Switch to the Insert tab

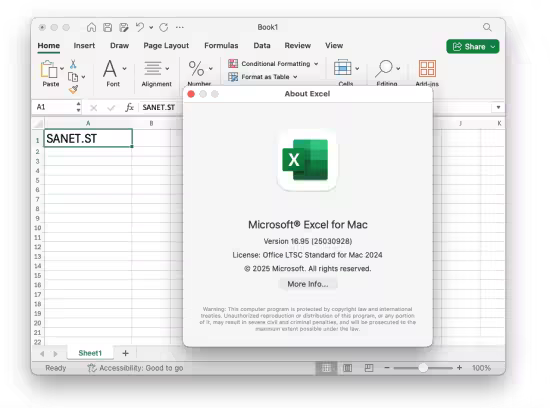84,46
